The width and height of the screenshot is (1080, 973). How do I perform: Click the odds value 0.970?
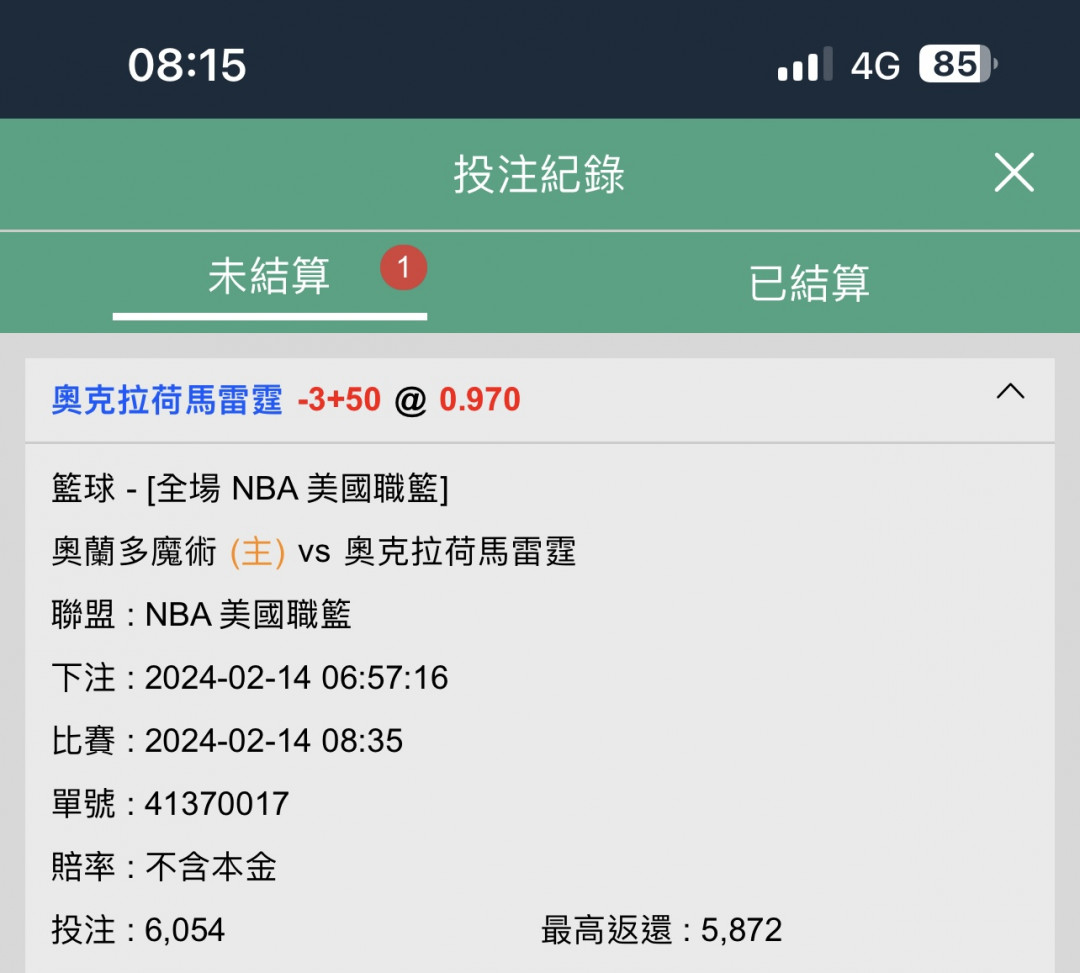(x=480, y=400)
